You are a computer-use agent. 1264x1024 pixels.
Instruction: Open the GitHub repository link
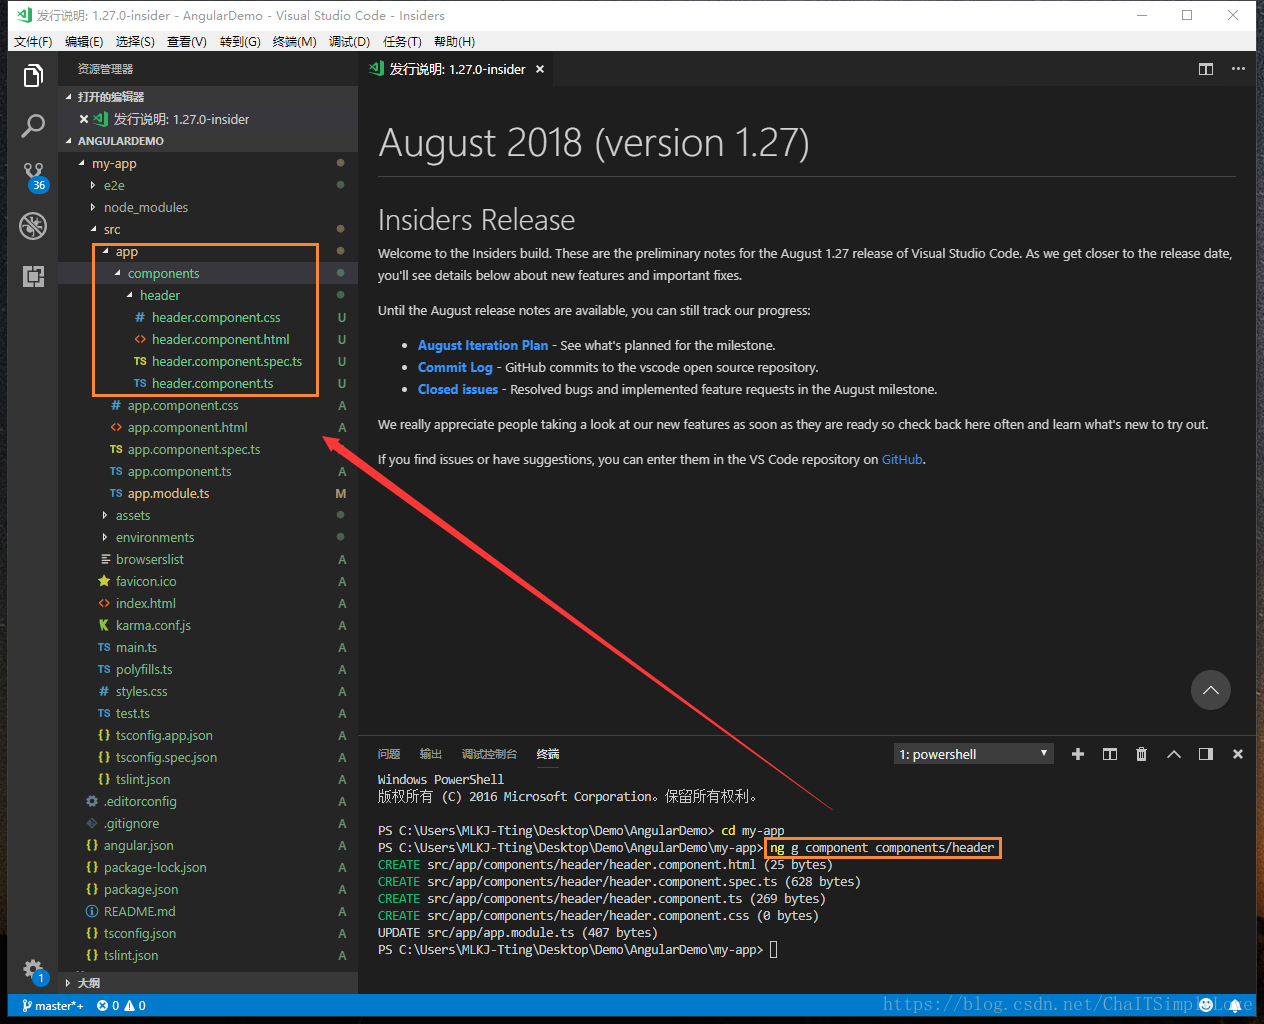[x=902, y=459]
